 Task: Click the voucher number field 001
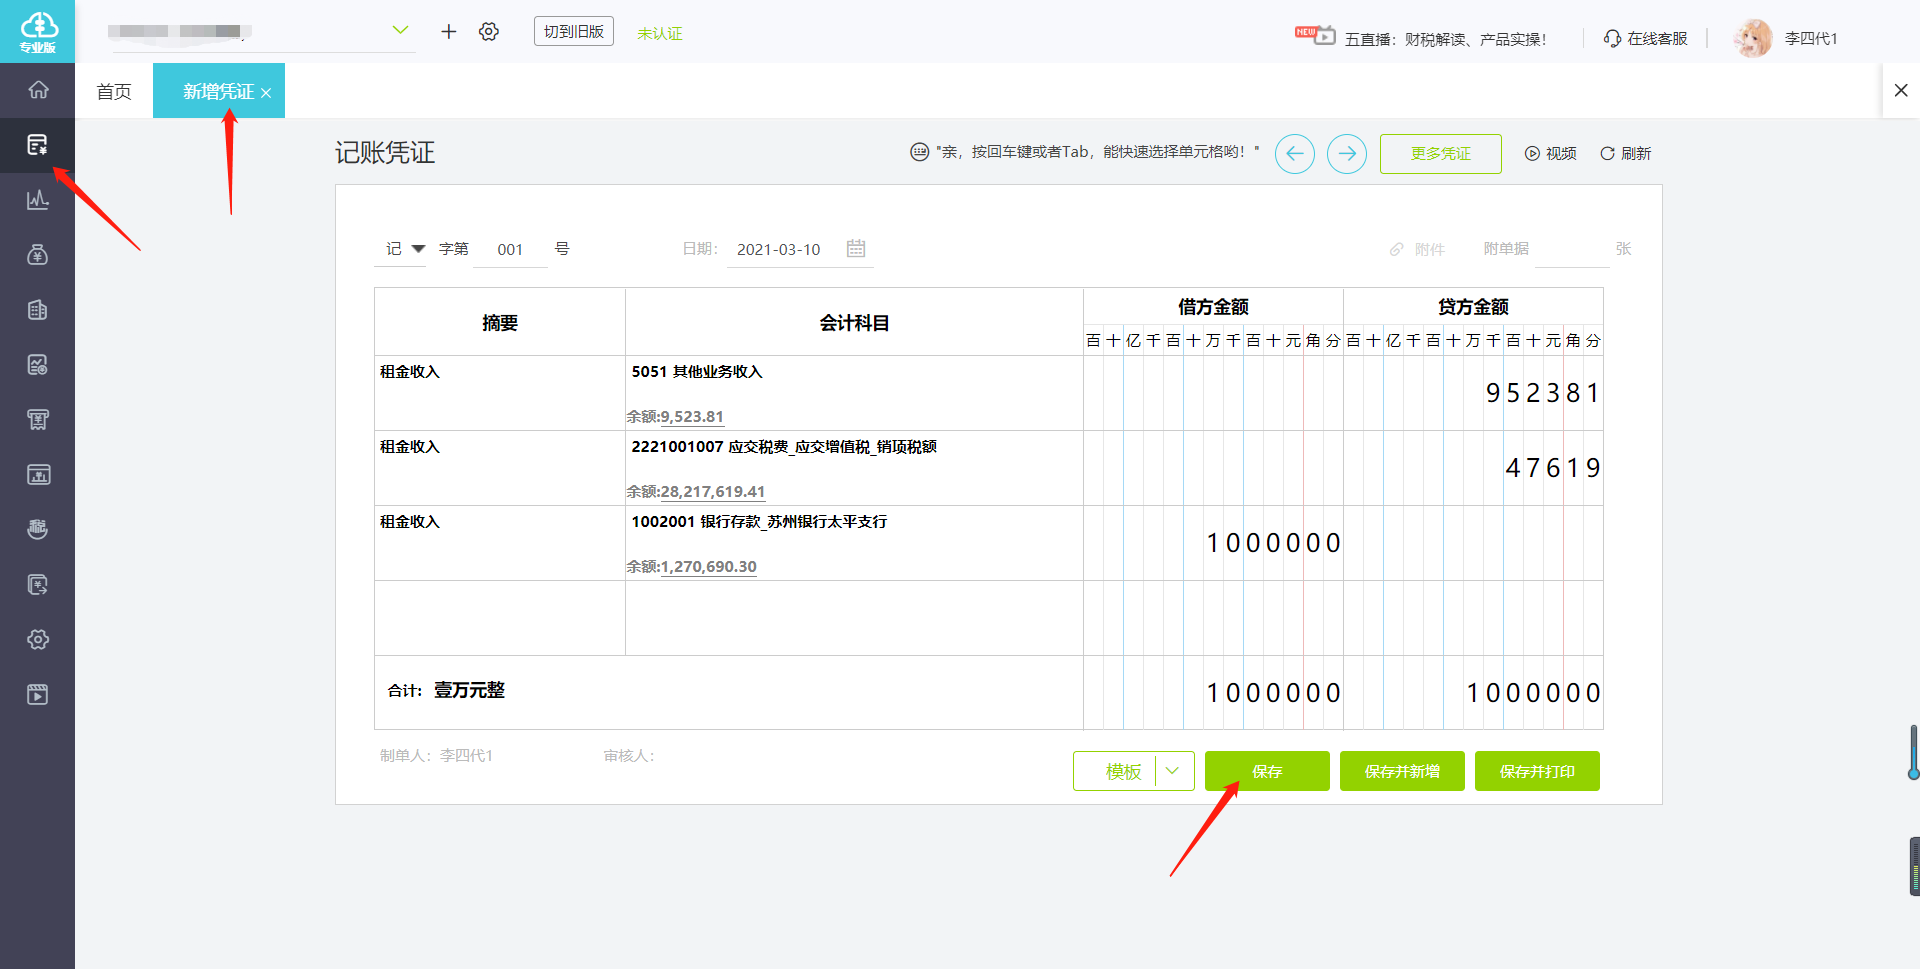tap(510, 250)
